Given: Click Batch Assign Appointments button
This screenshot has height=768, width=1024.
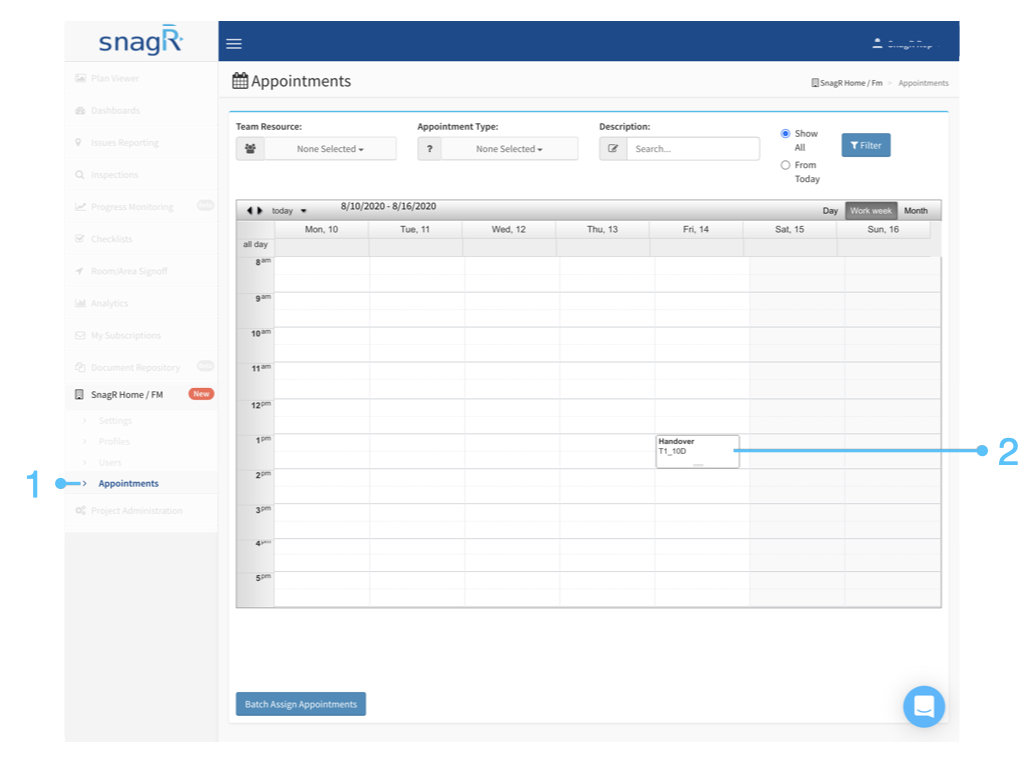Looking at the screenshot, I should pos(301,704).
